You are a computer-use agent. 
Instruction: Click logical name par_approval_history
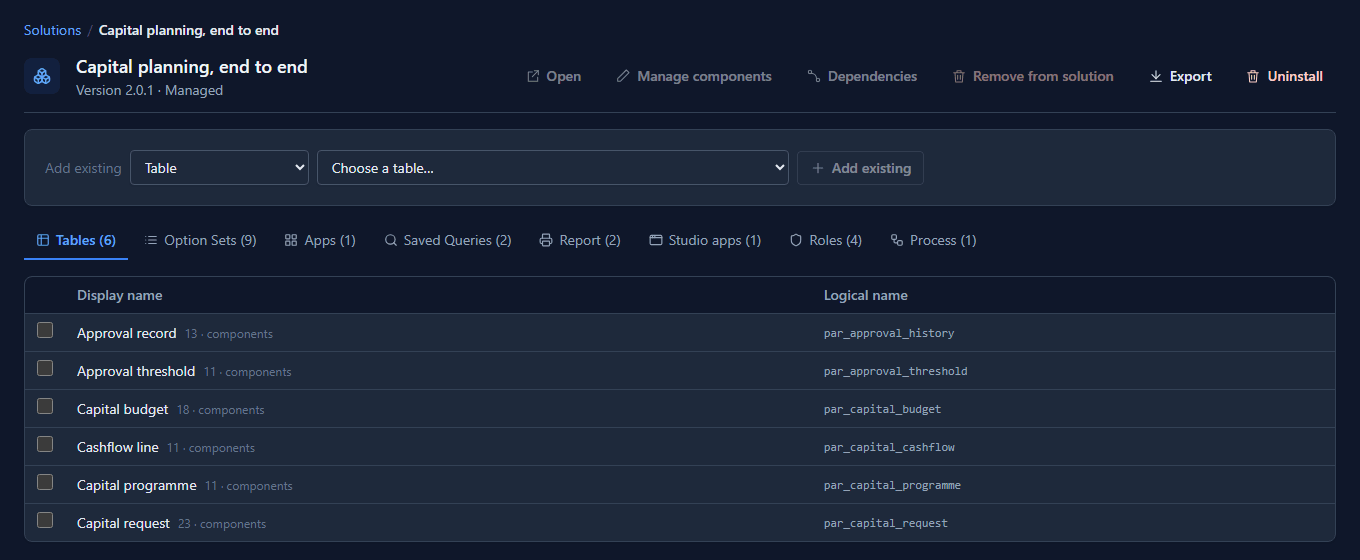point(889,333)
